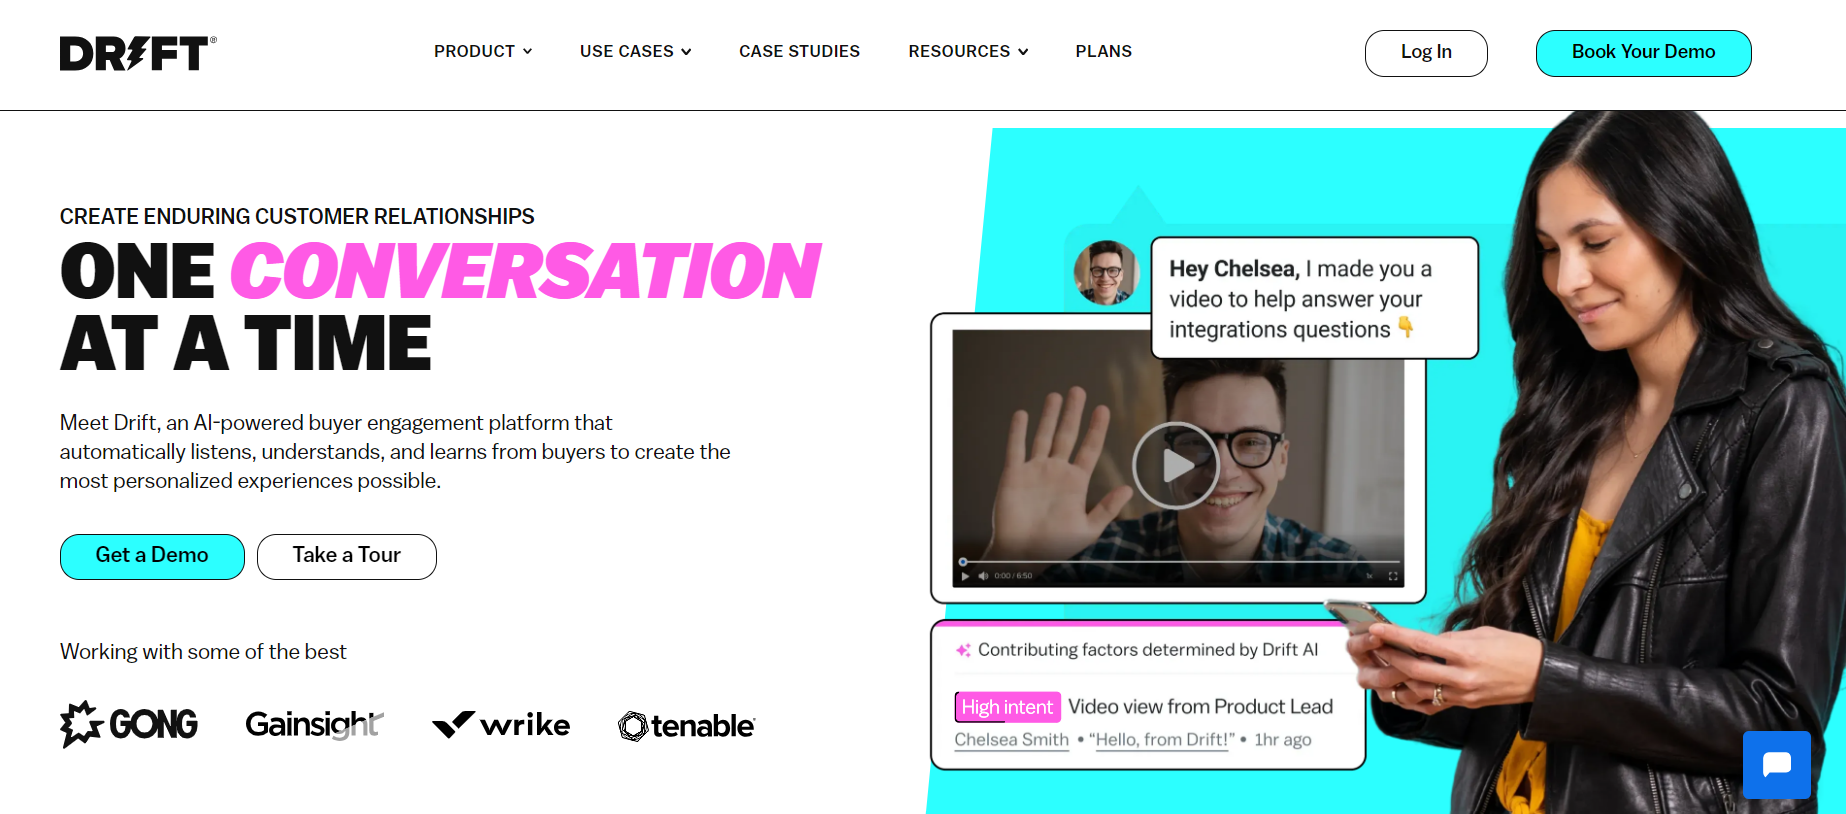The image size is (1846, 814).
Task: Enter fullscreen using video fullscreen icon
Action: click(1392, 576)
